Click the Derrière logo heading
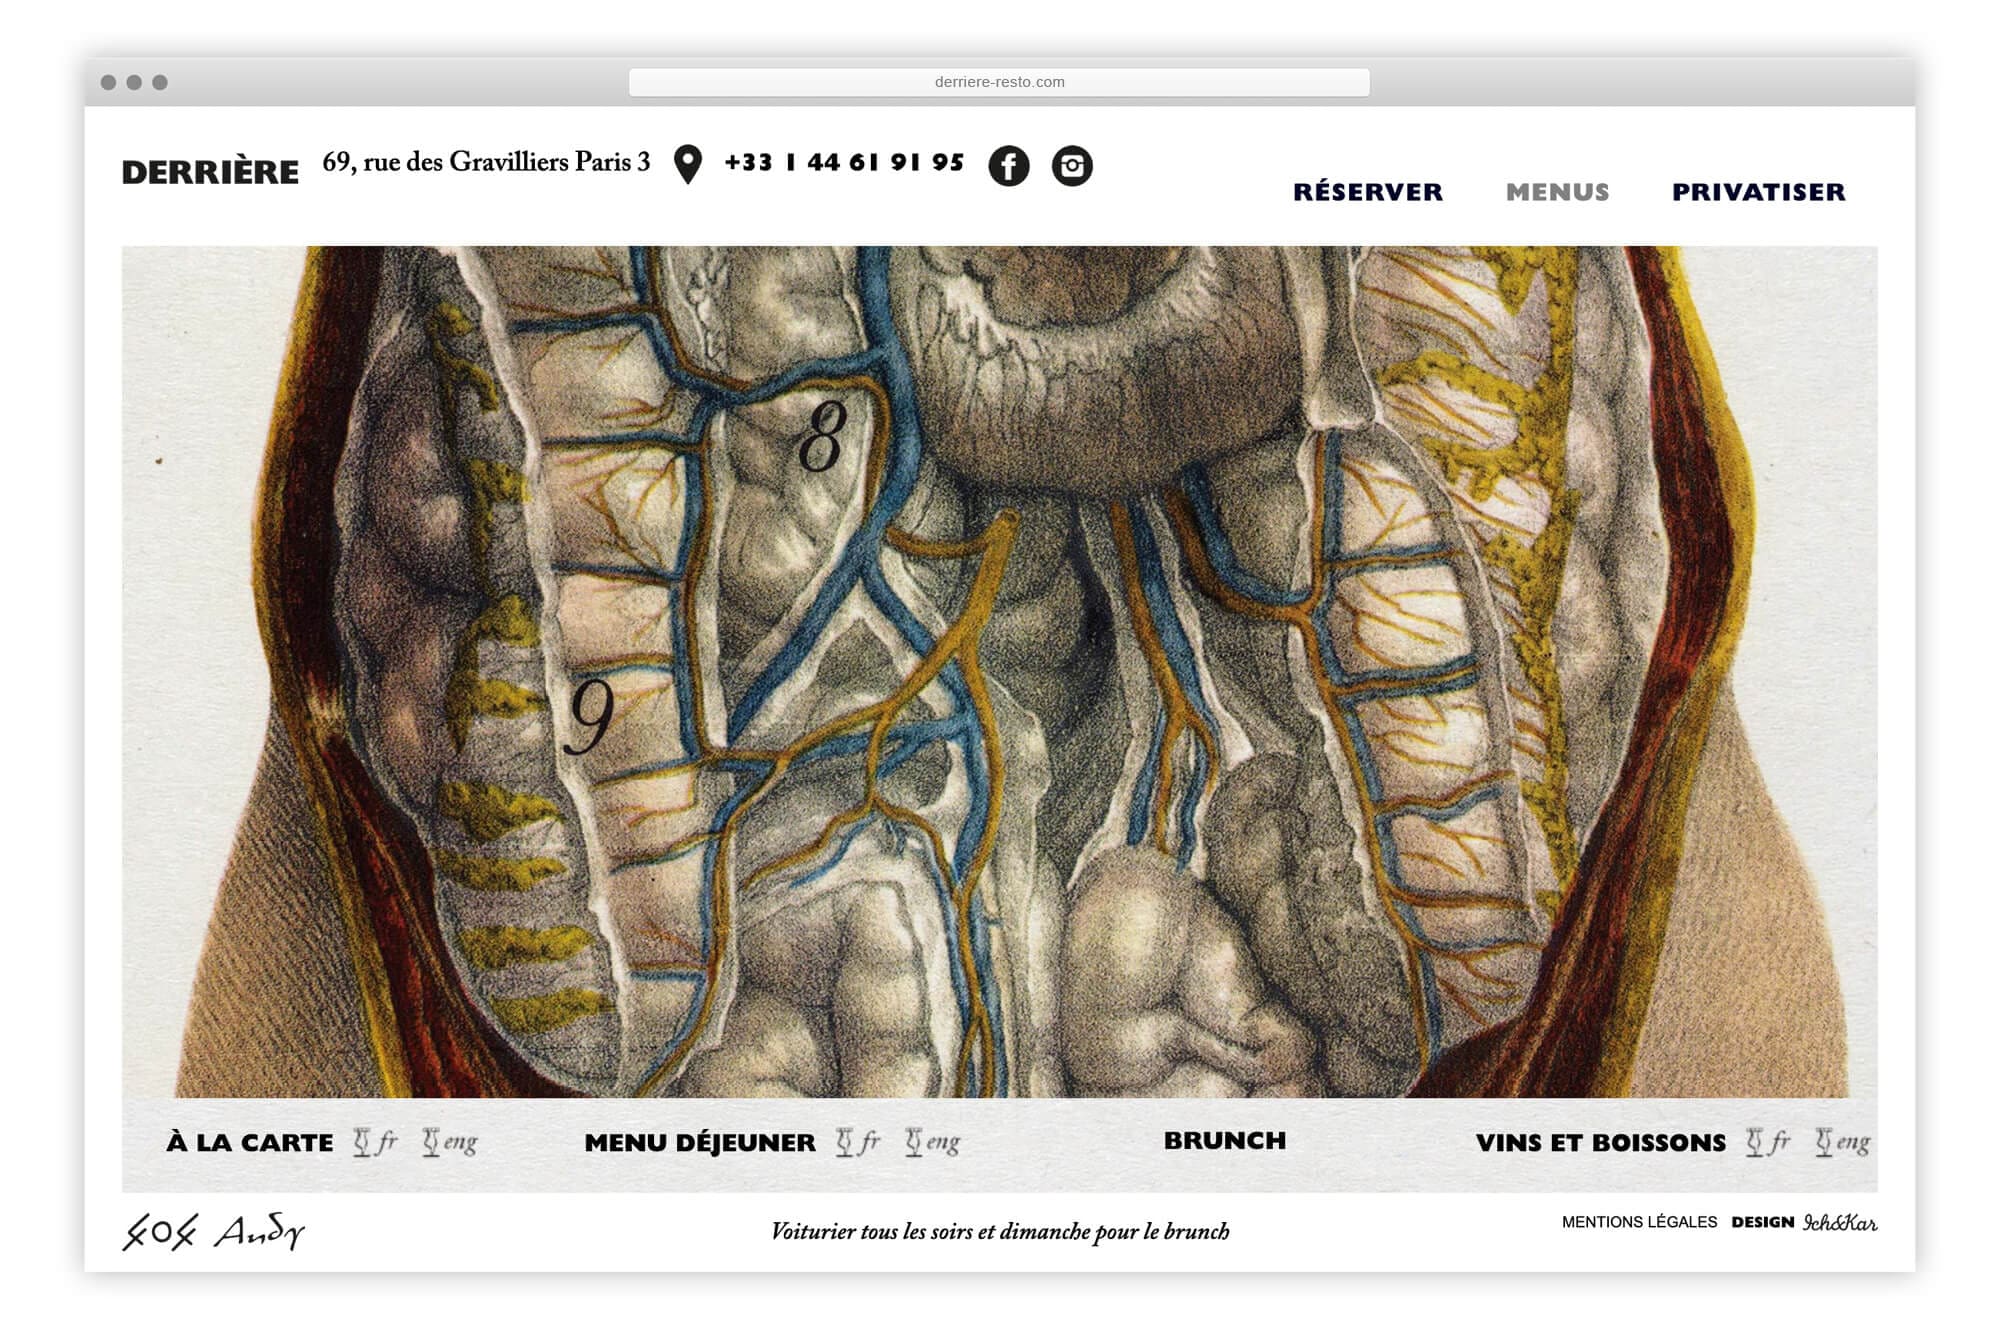 tap(210, 172)
